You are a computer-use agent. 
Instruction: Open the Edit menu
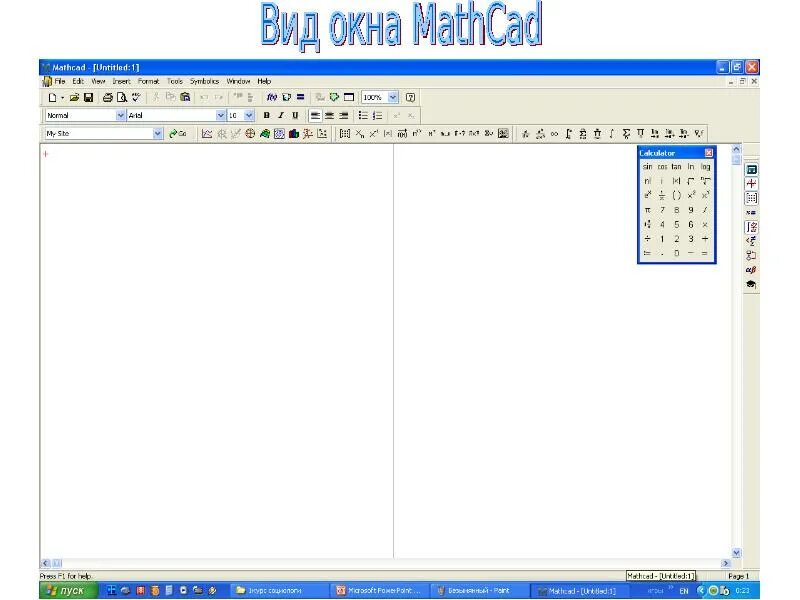pos(78,81)
